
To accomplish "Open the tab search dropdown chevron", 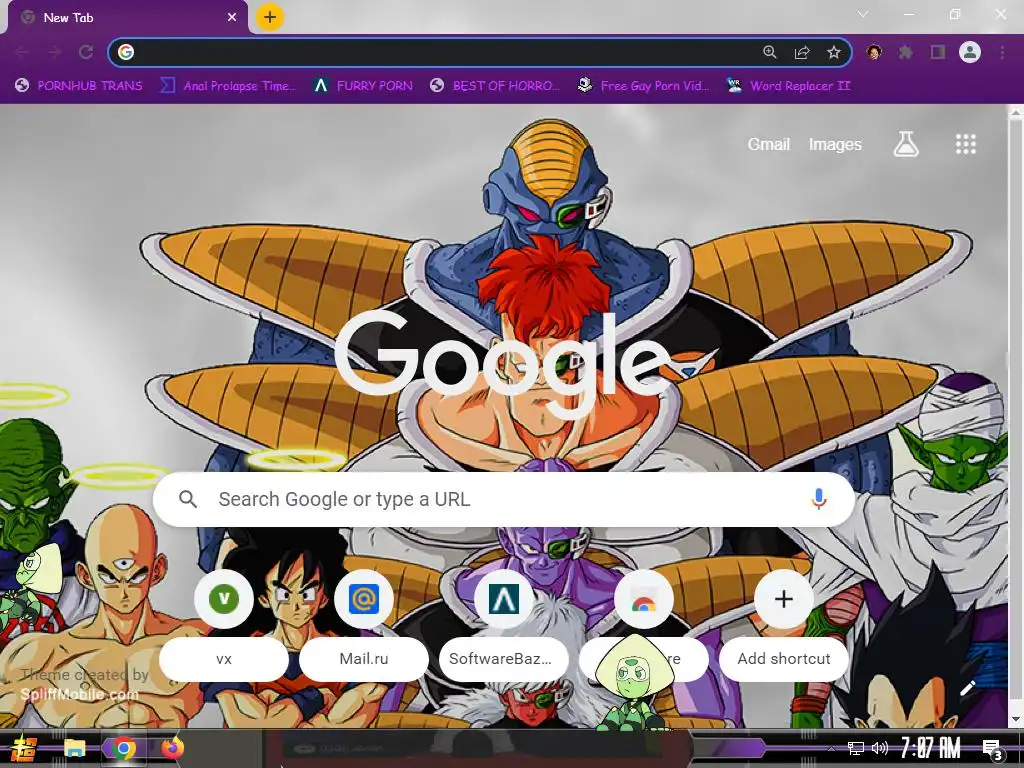I will pos(863,14).
